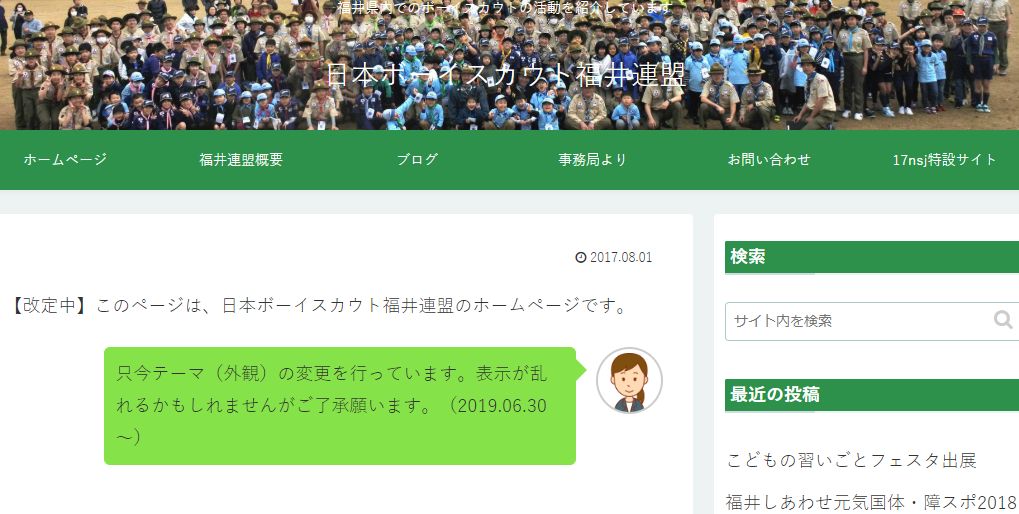Go to 事務局より in the navigation
The height and width of the screenshot is (514, 1019).
[593, 160]
